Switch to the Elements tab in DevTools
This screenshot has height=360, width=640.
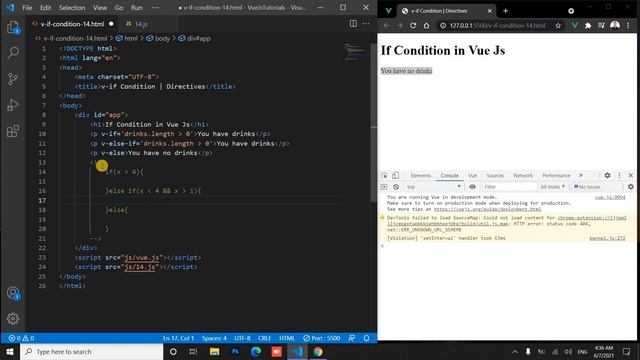coord(420,176)
